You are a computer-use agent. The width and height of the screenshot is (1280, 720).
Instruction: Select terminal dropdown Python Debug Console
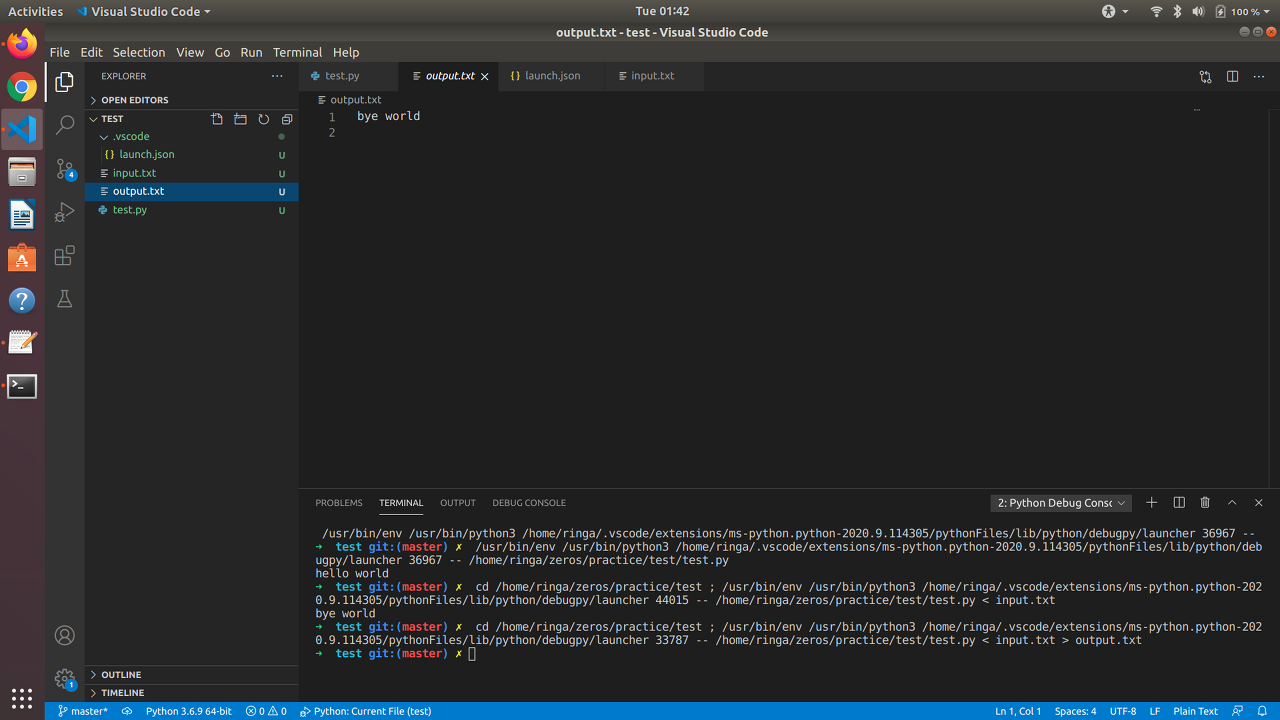point(1062,503)
